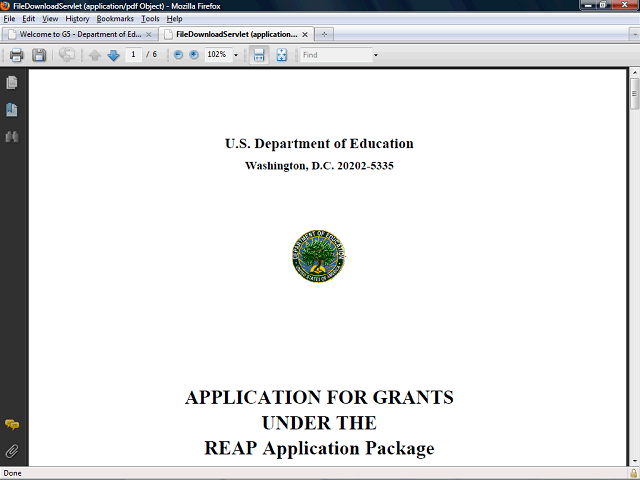This screenshot has height=480, width=640.
Task: Close the FileDownloadServlet tab
Action: click(305, 35)
